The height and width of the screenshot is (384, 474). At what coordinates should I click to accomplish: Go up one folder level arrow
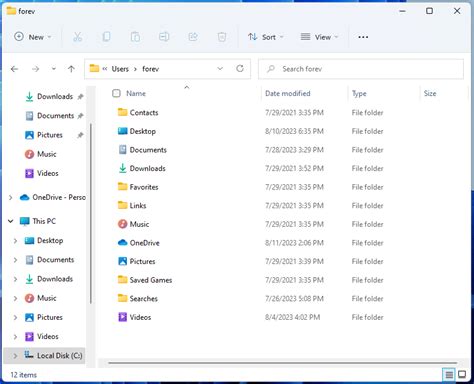click(x=71, y=69)
